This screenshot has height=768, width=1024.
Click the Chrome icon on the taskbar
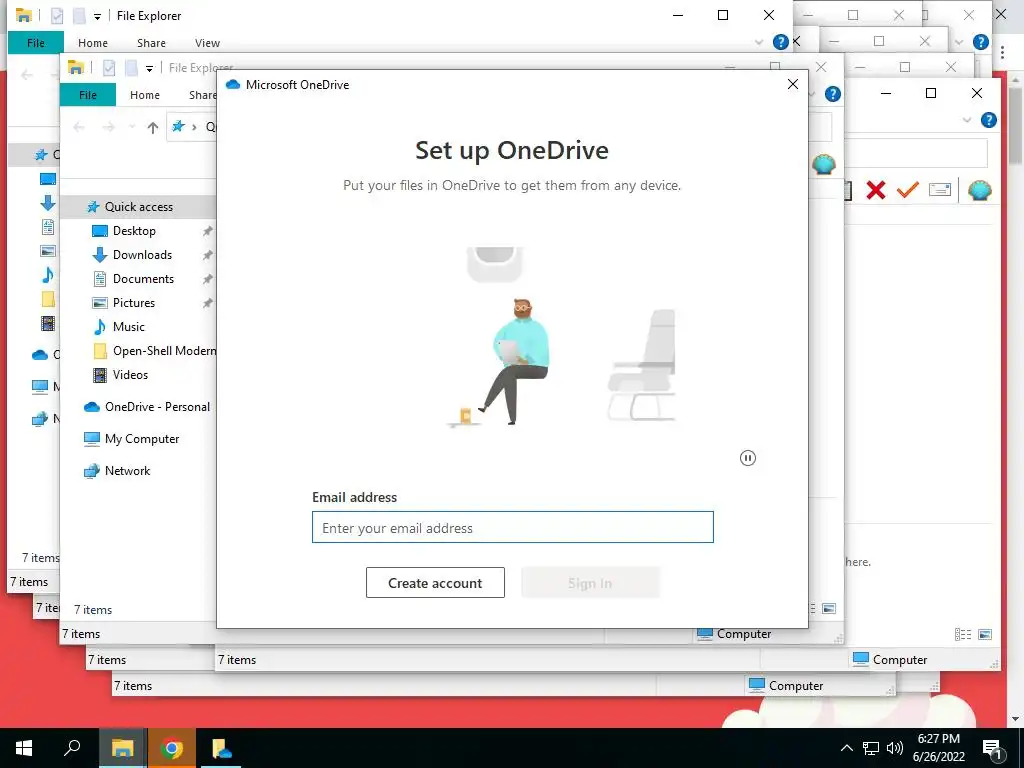click(x=172, y=748)
